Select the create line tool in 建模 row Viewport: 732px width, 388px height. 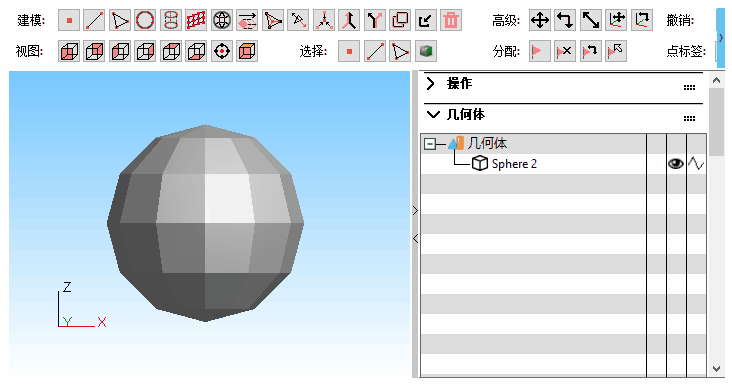point(94,21)
